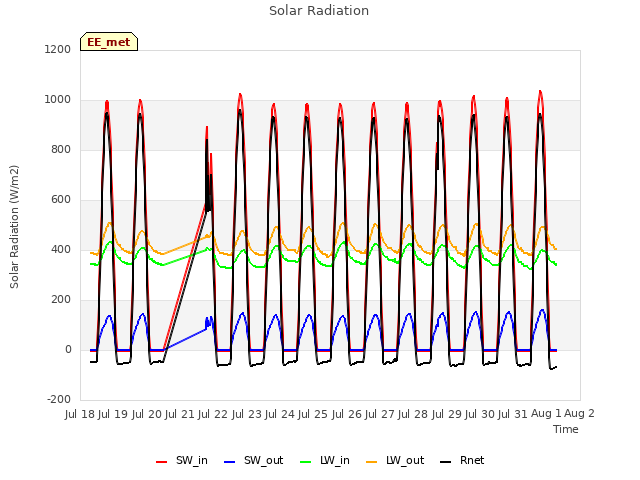Click the Jul 28 x-axis label
This screenshot has height=480, width=640.
pyautogui.click(x=413, y=414)
